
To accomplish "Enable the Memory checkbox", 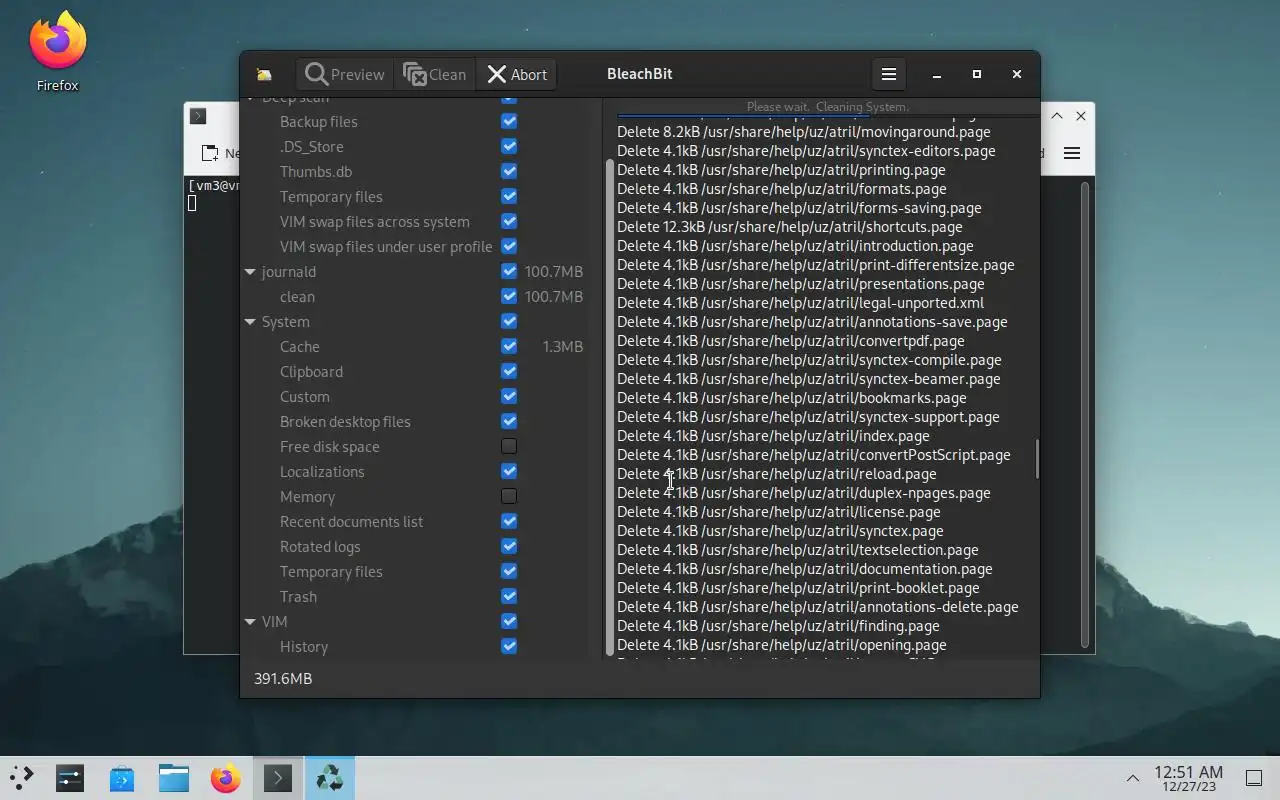I will (x=509, y=496).
